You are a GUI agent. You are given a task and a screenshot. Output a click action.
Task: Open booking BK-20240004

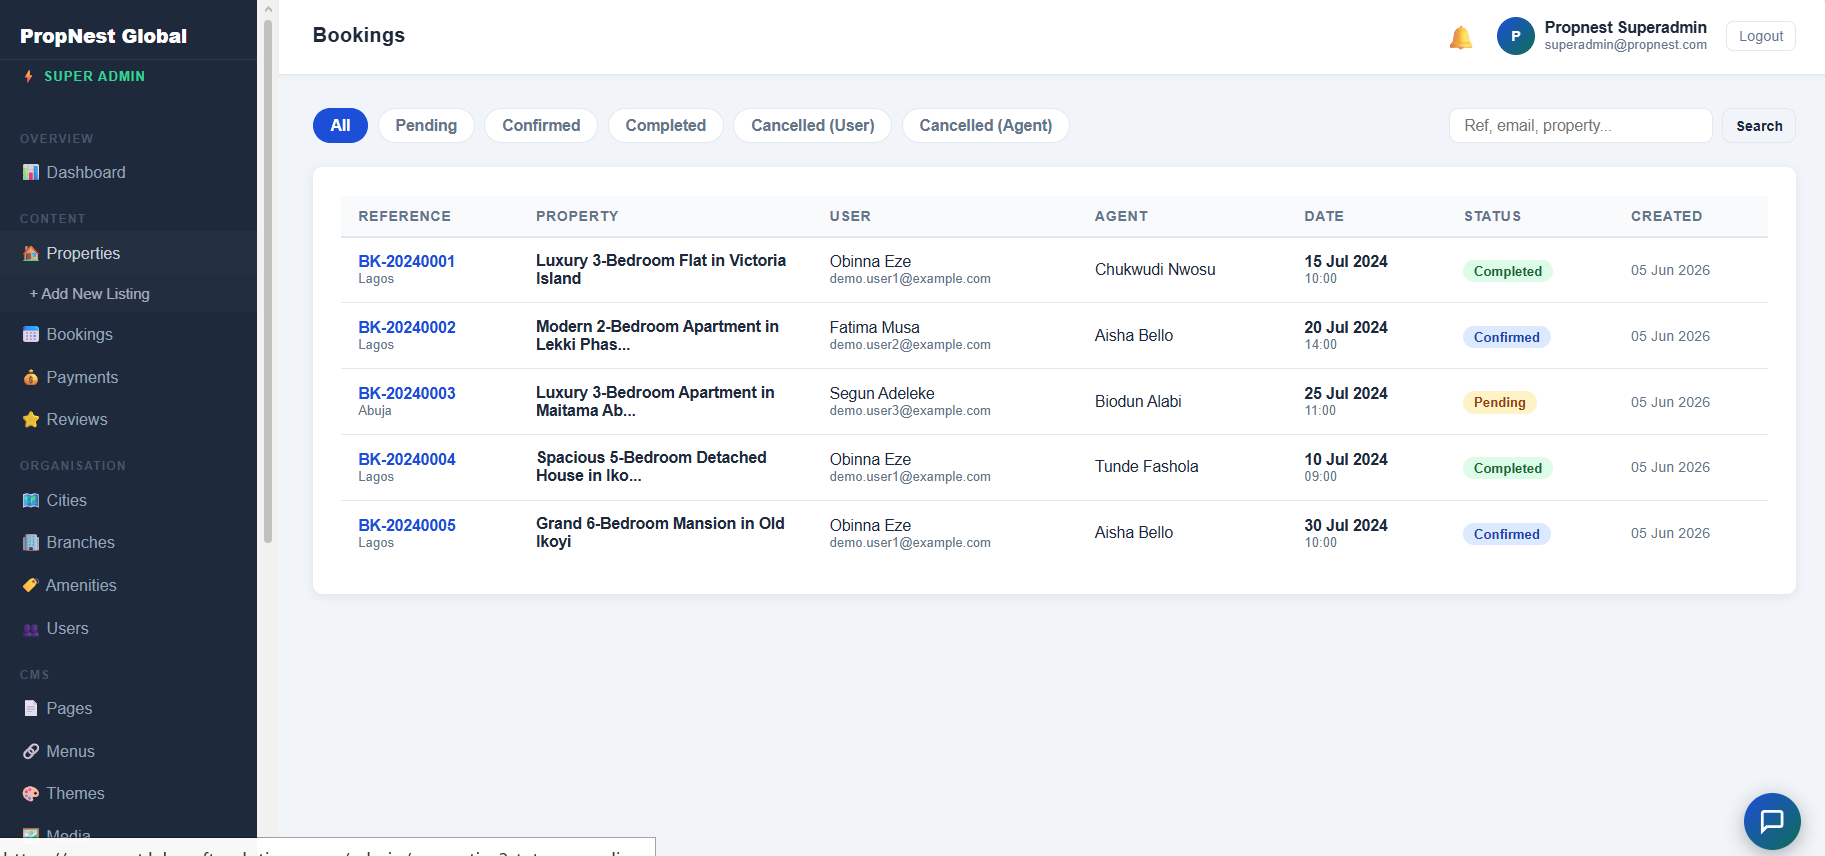[407, 459]
